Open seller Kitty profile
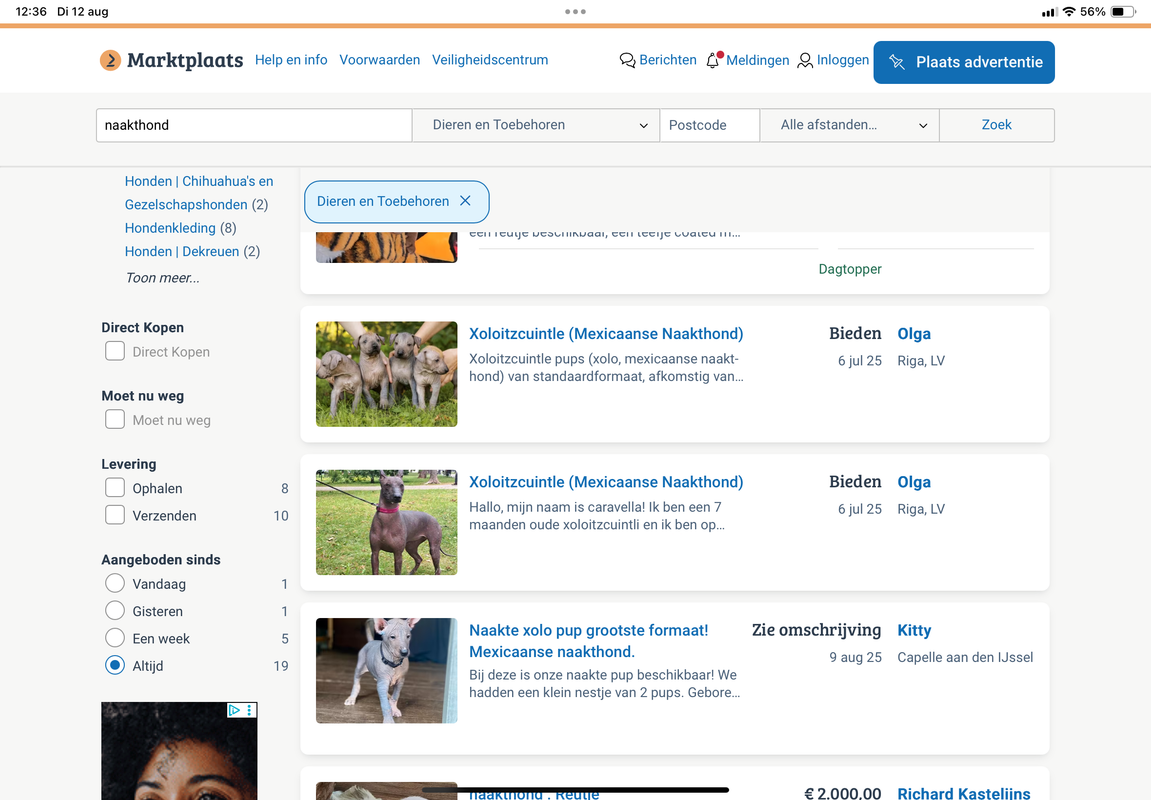 (914, 630)
